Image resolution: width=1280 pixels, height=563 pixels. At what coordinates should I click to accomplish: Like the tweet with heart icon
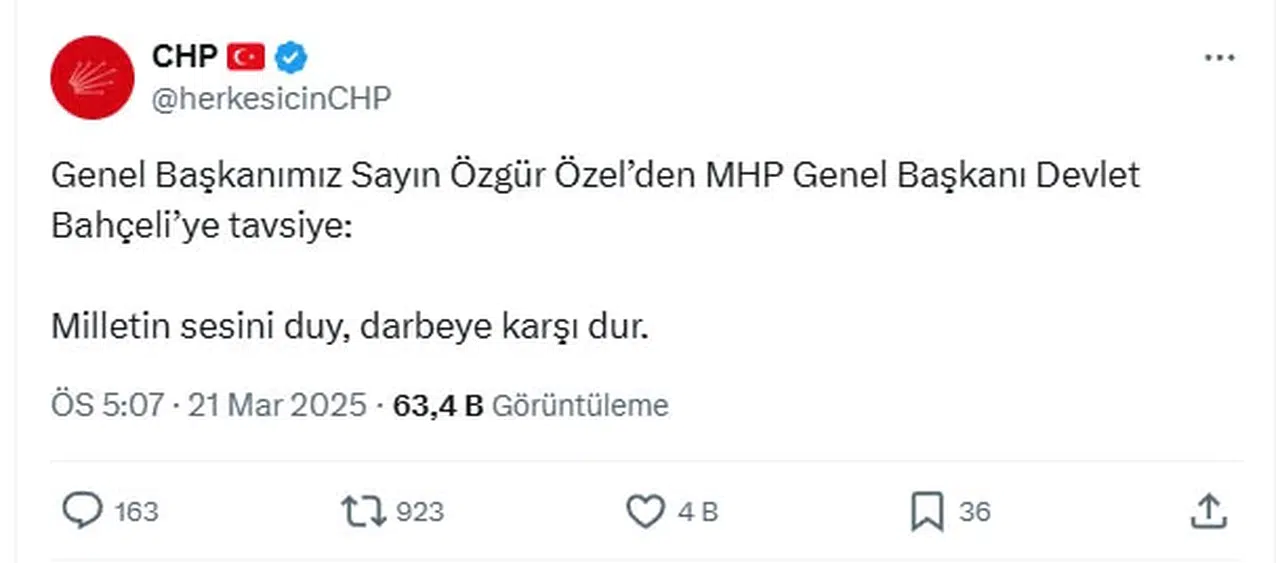pyautogui.click(x=645, y=512)
